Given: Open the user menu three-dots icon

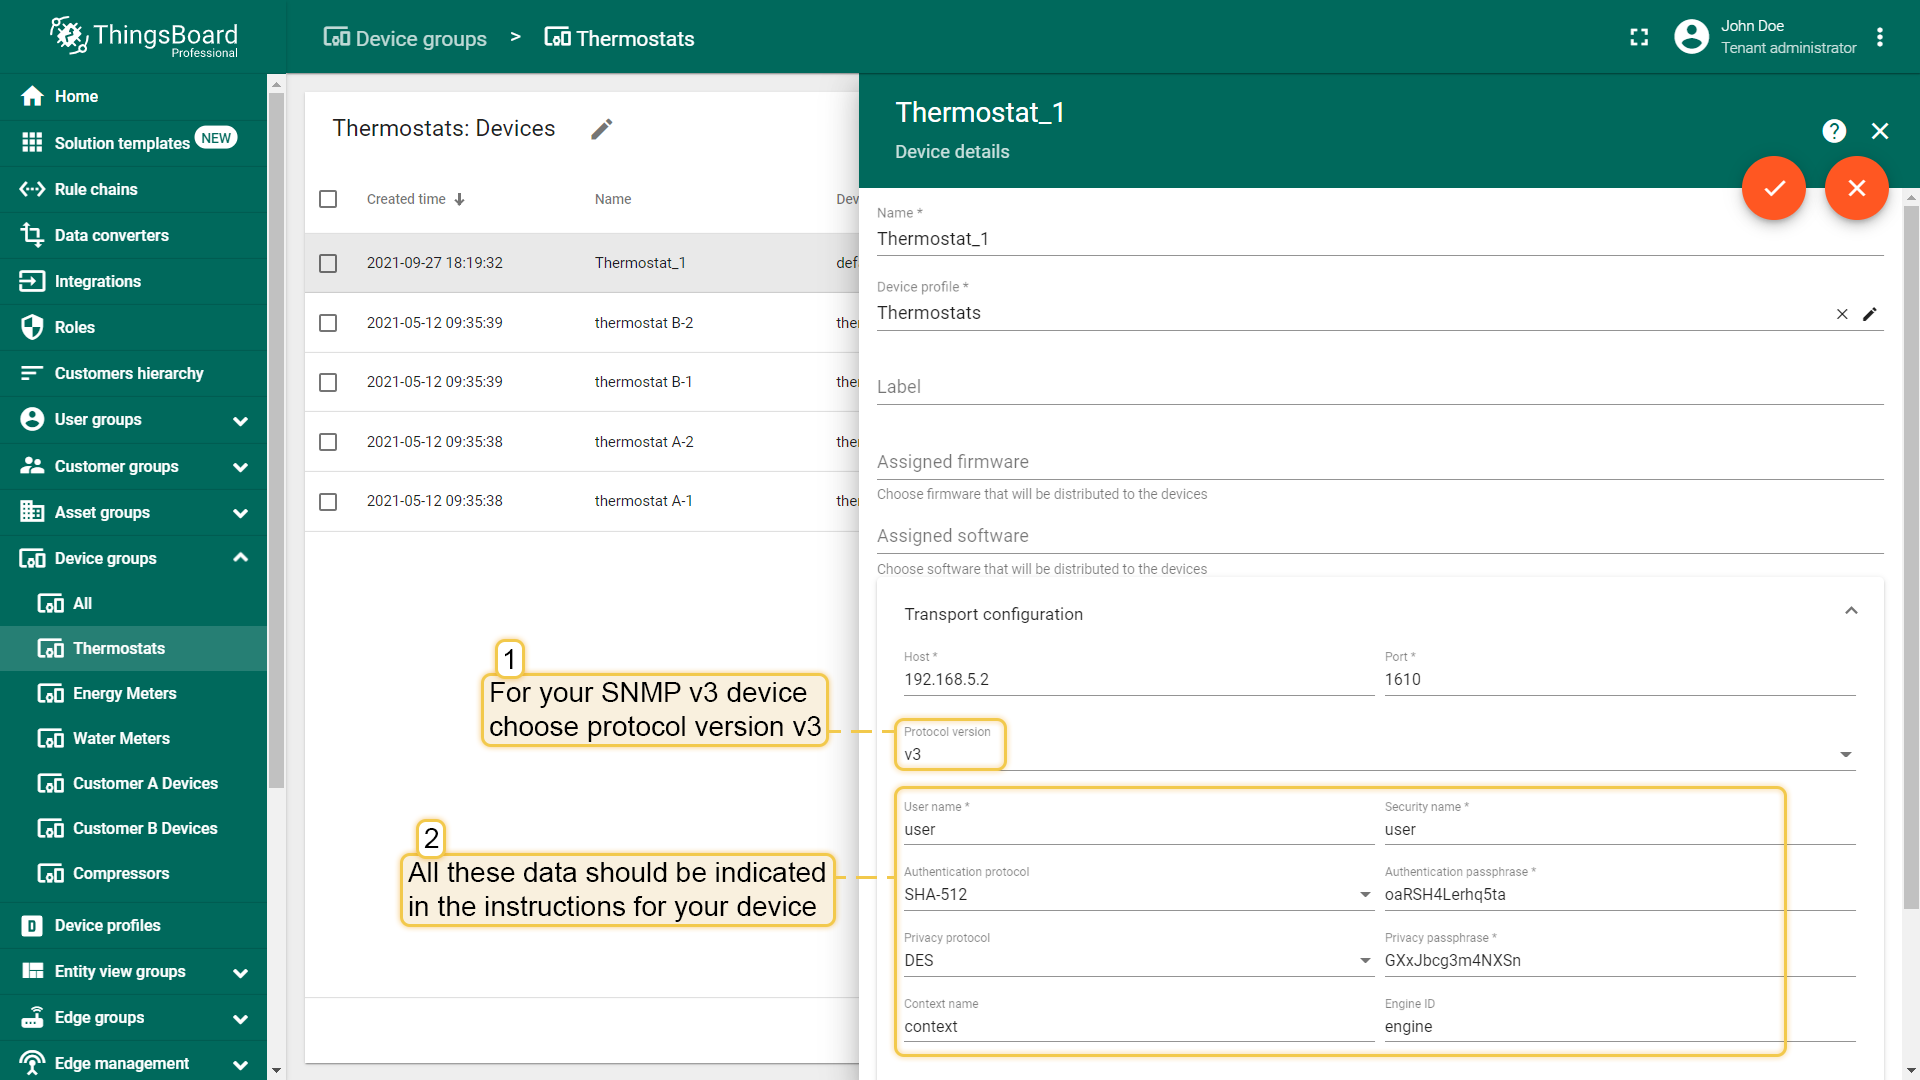Looking at the screenshot, I should point(1880,37).
